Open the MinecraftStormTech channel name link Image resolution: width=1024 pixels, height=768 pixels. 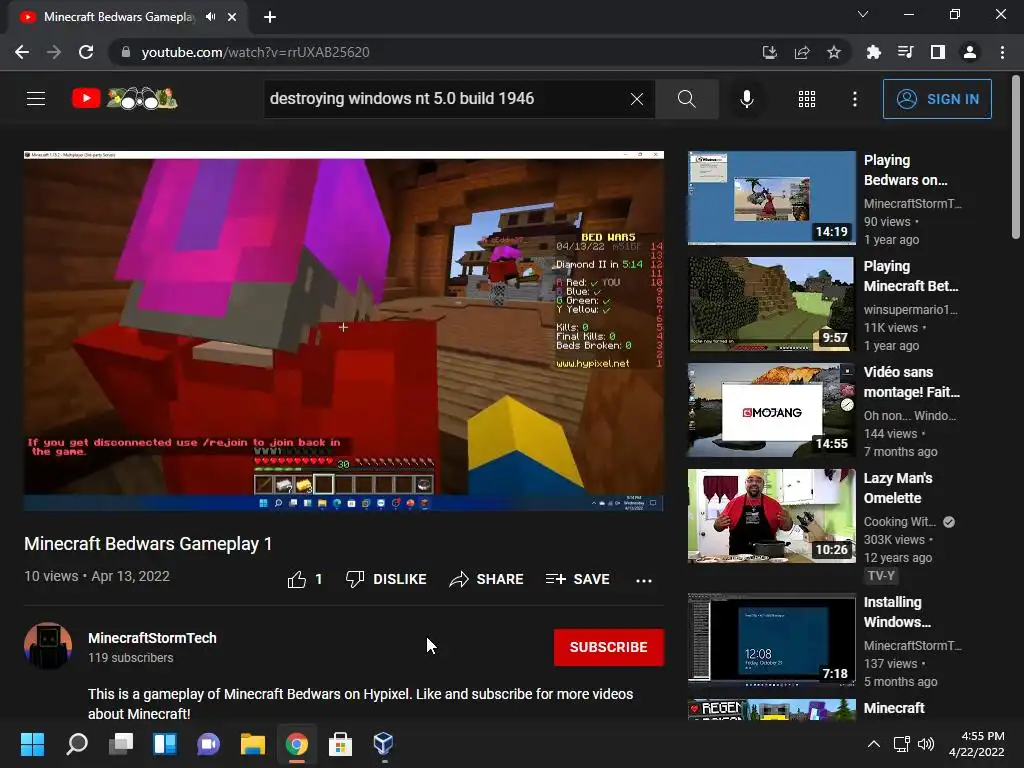[x=152, y=638]
